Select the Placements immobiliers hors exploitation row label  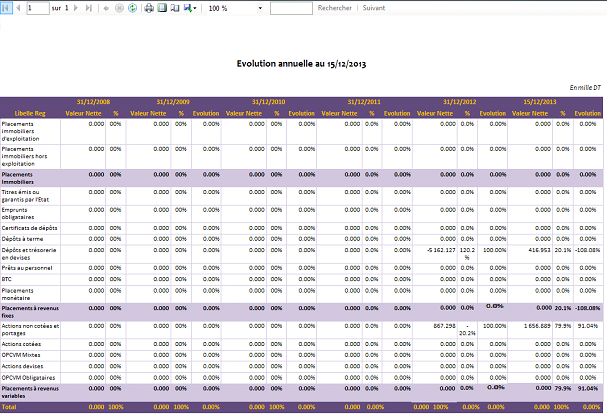[24, 156]
